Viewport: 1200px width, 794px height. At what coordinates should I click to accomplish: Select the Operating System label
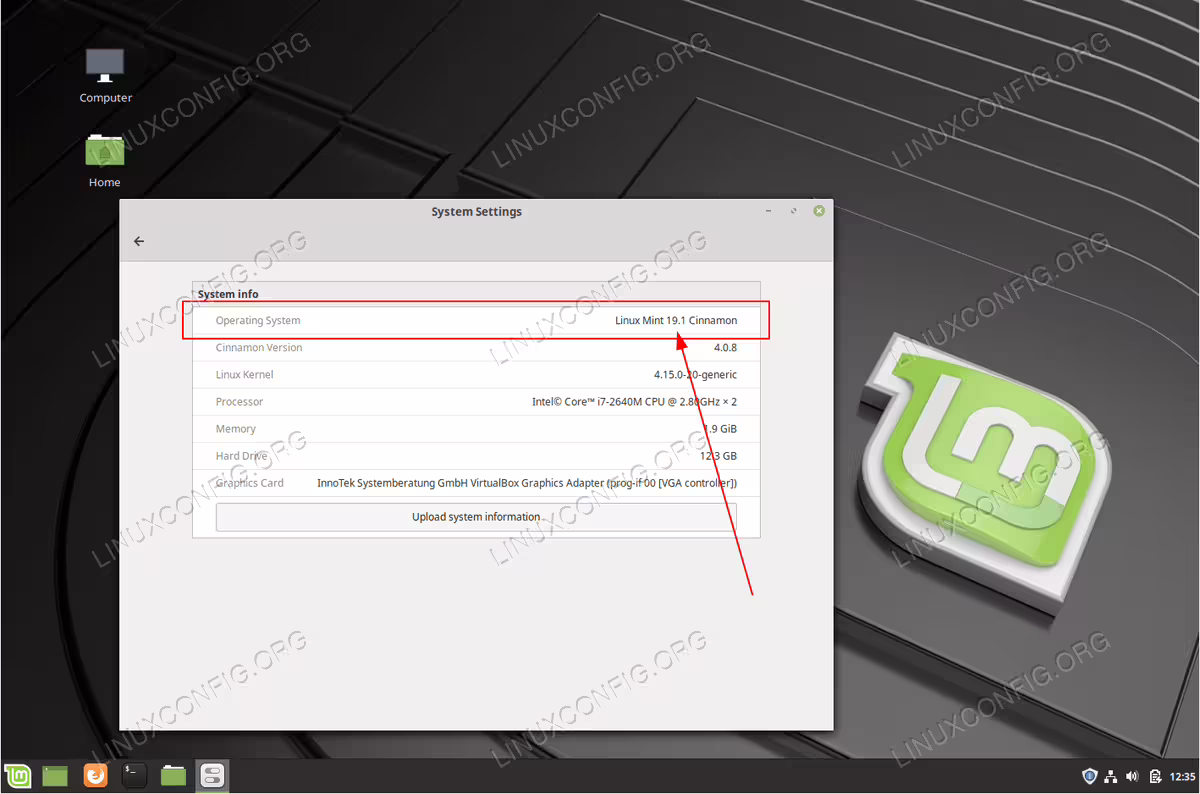[258, 321]
